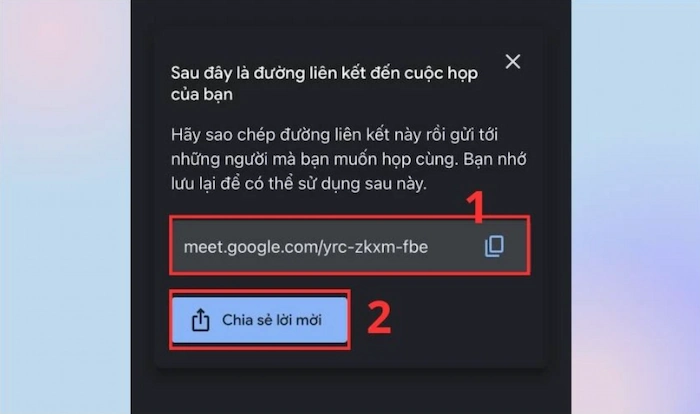700x414 pixels.
Task: Click the dark area below the dialog
Action: tap(351, 391)
